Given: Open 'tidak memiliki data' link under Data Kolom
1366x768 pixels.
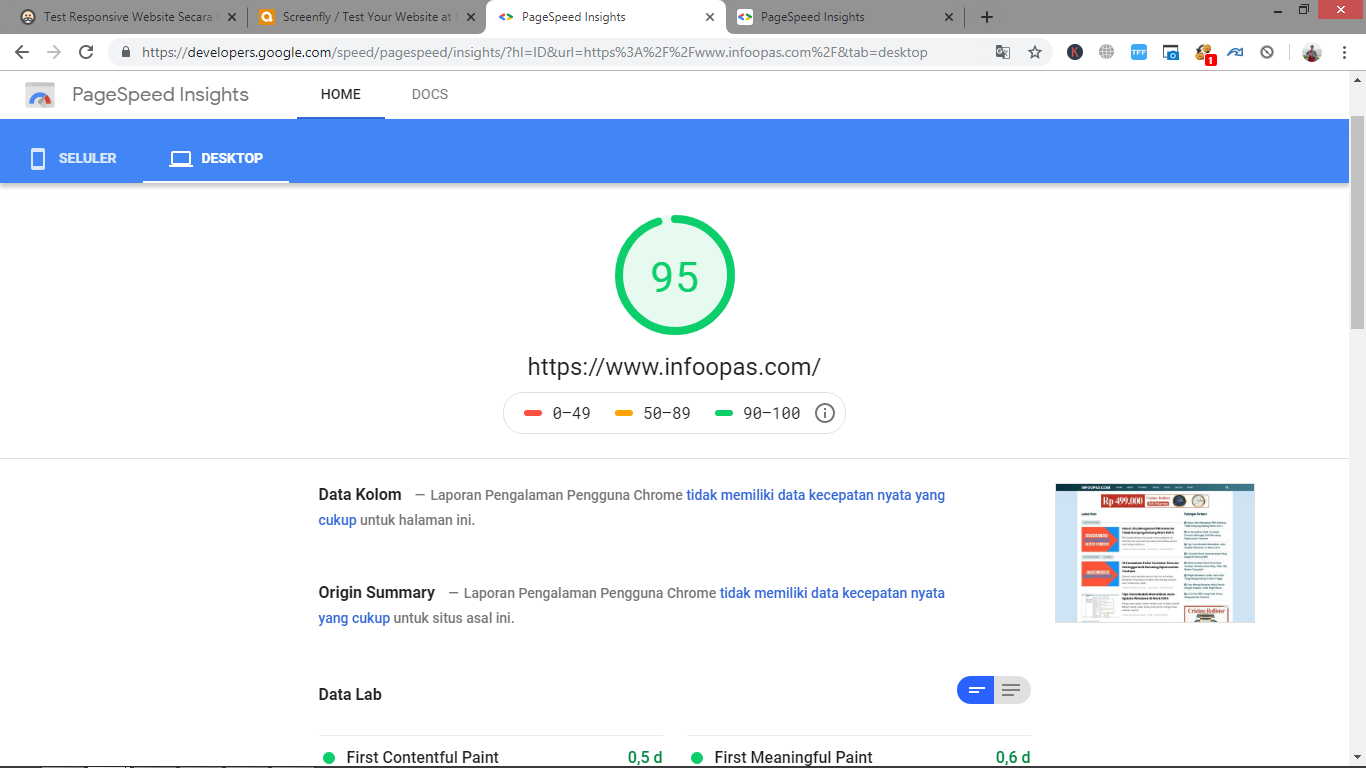Looking at the screenshot, I should click(815, 495).
